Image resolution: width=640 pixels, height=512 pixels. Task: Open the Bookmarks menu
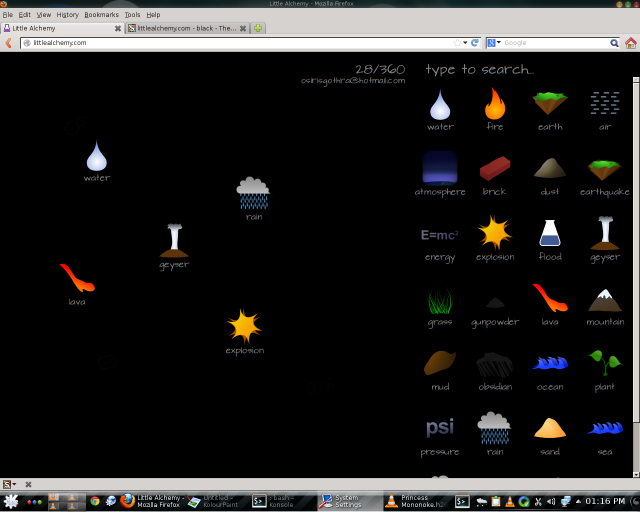tap(101, 15)
